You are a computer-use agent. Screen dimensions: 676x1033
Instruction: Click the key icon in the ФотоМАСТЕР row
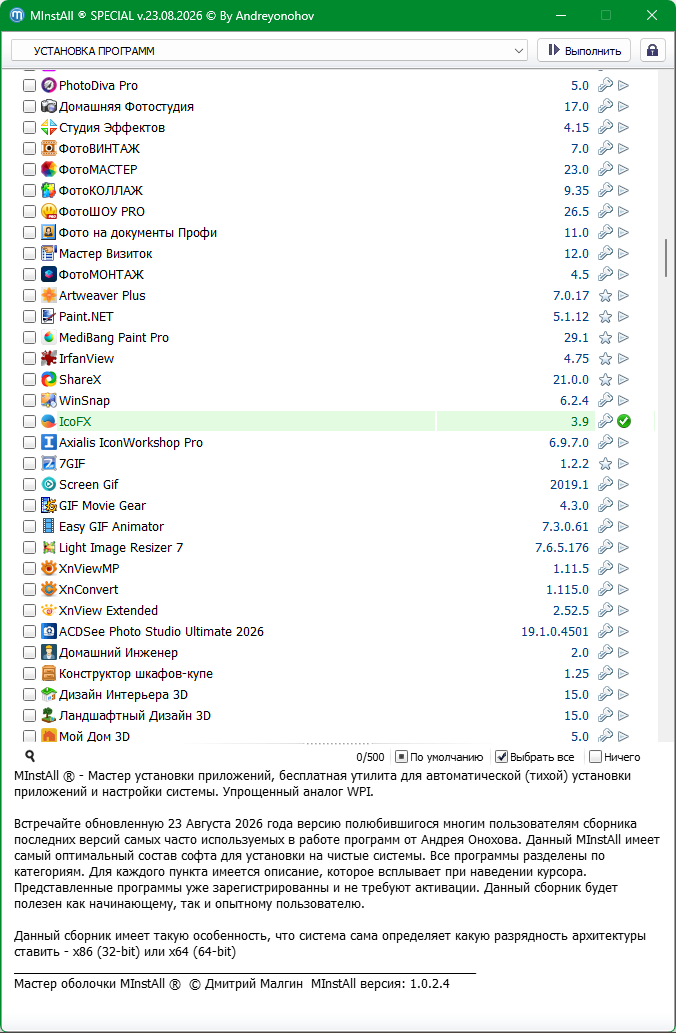605,169
